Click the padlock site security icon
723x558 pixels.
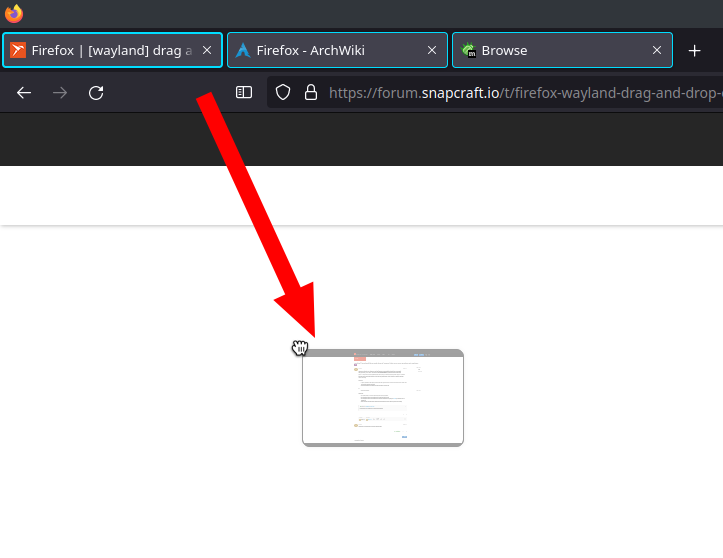tap(310, 93)
